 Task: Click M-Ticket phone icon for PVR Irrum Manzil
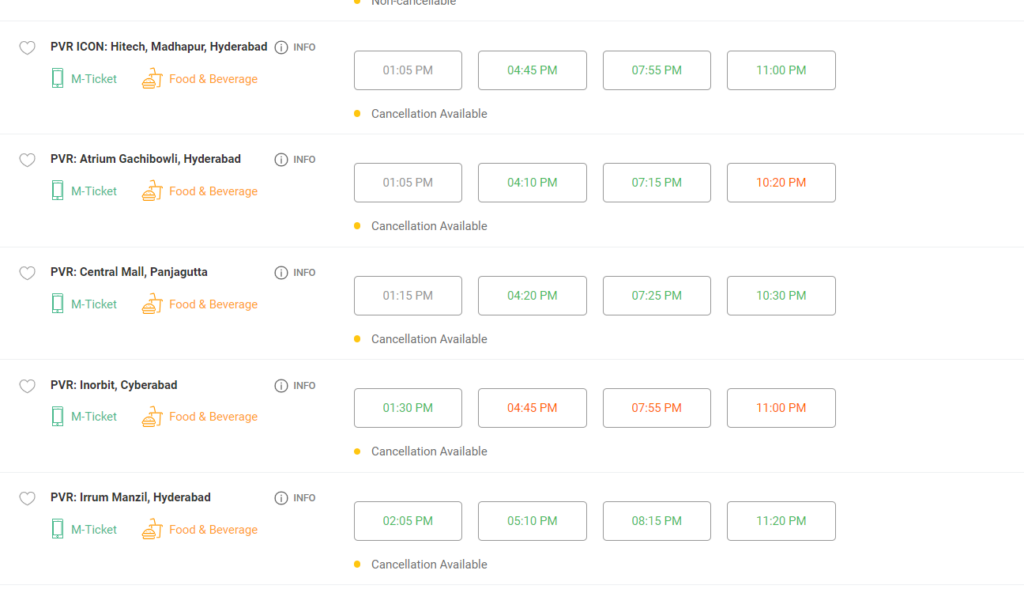click(x=57, y=529)
